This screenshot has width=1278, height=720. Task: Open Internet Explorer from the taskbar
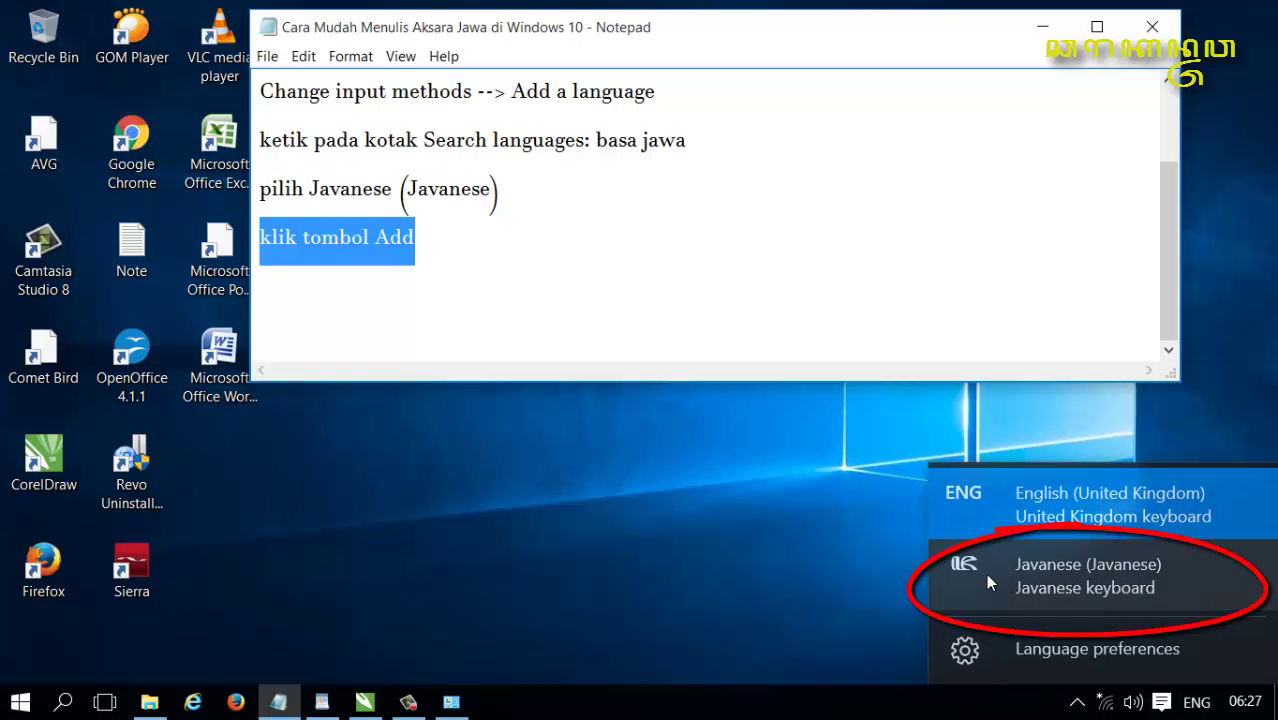[193, 702]
